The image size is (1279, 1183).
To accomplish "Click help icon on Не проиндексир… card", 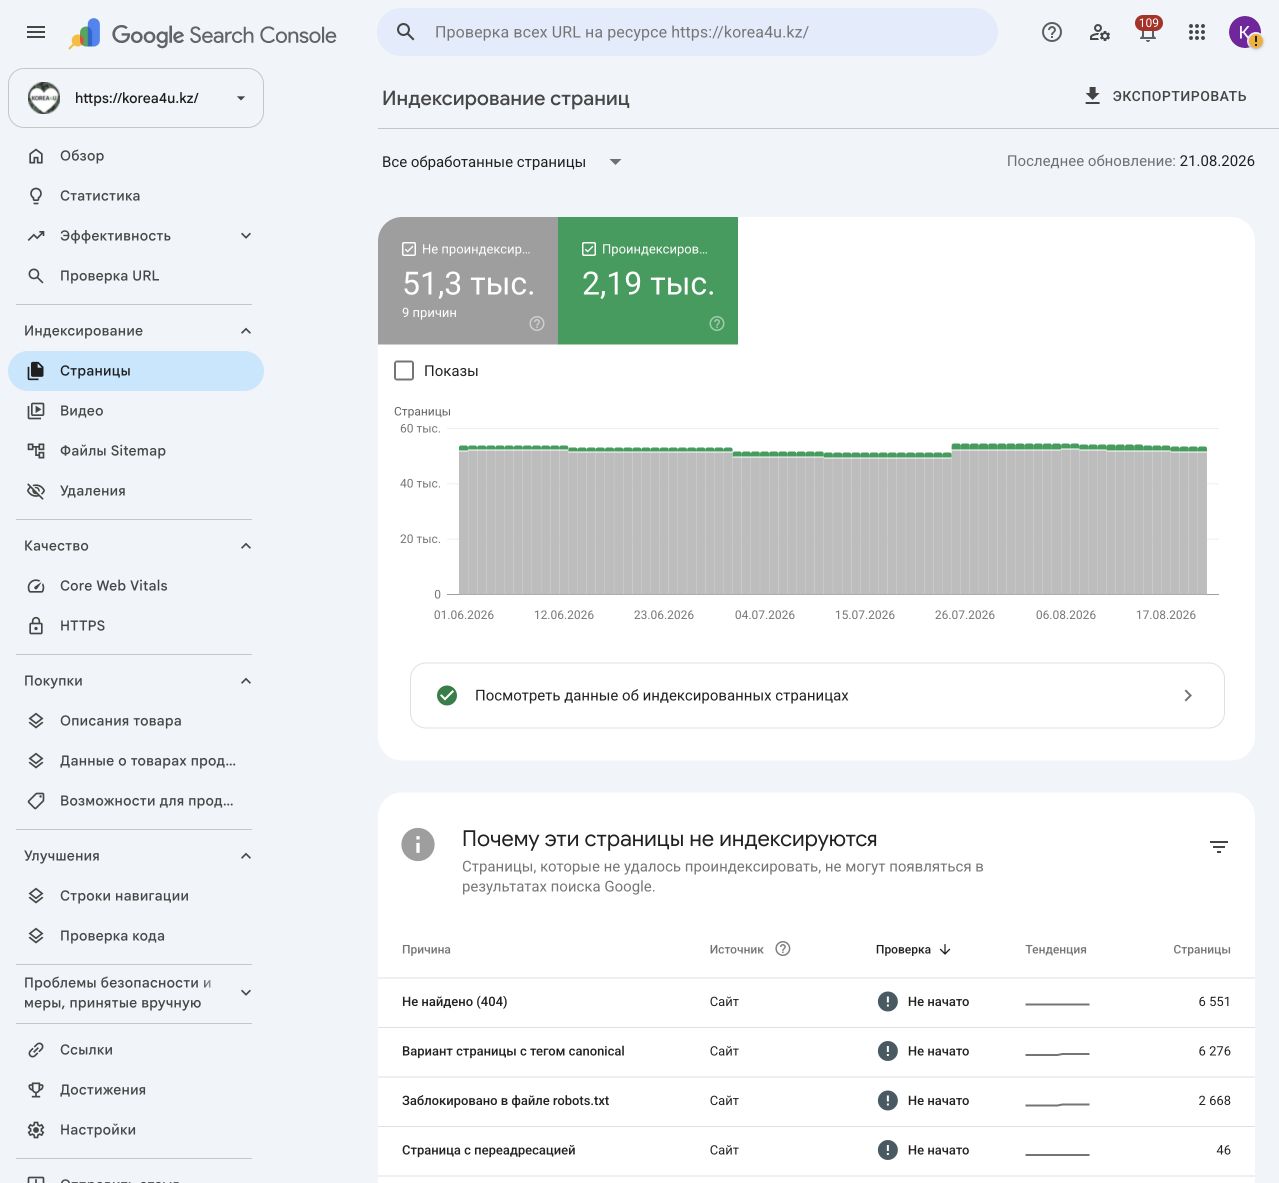I will click(x=537, y=324).
